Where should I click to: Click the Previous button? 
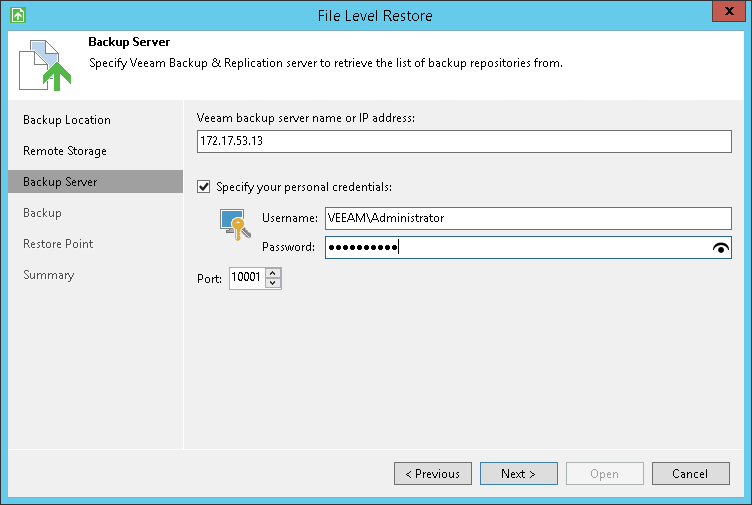click(433, 474)
